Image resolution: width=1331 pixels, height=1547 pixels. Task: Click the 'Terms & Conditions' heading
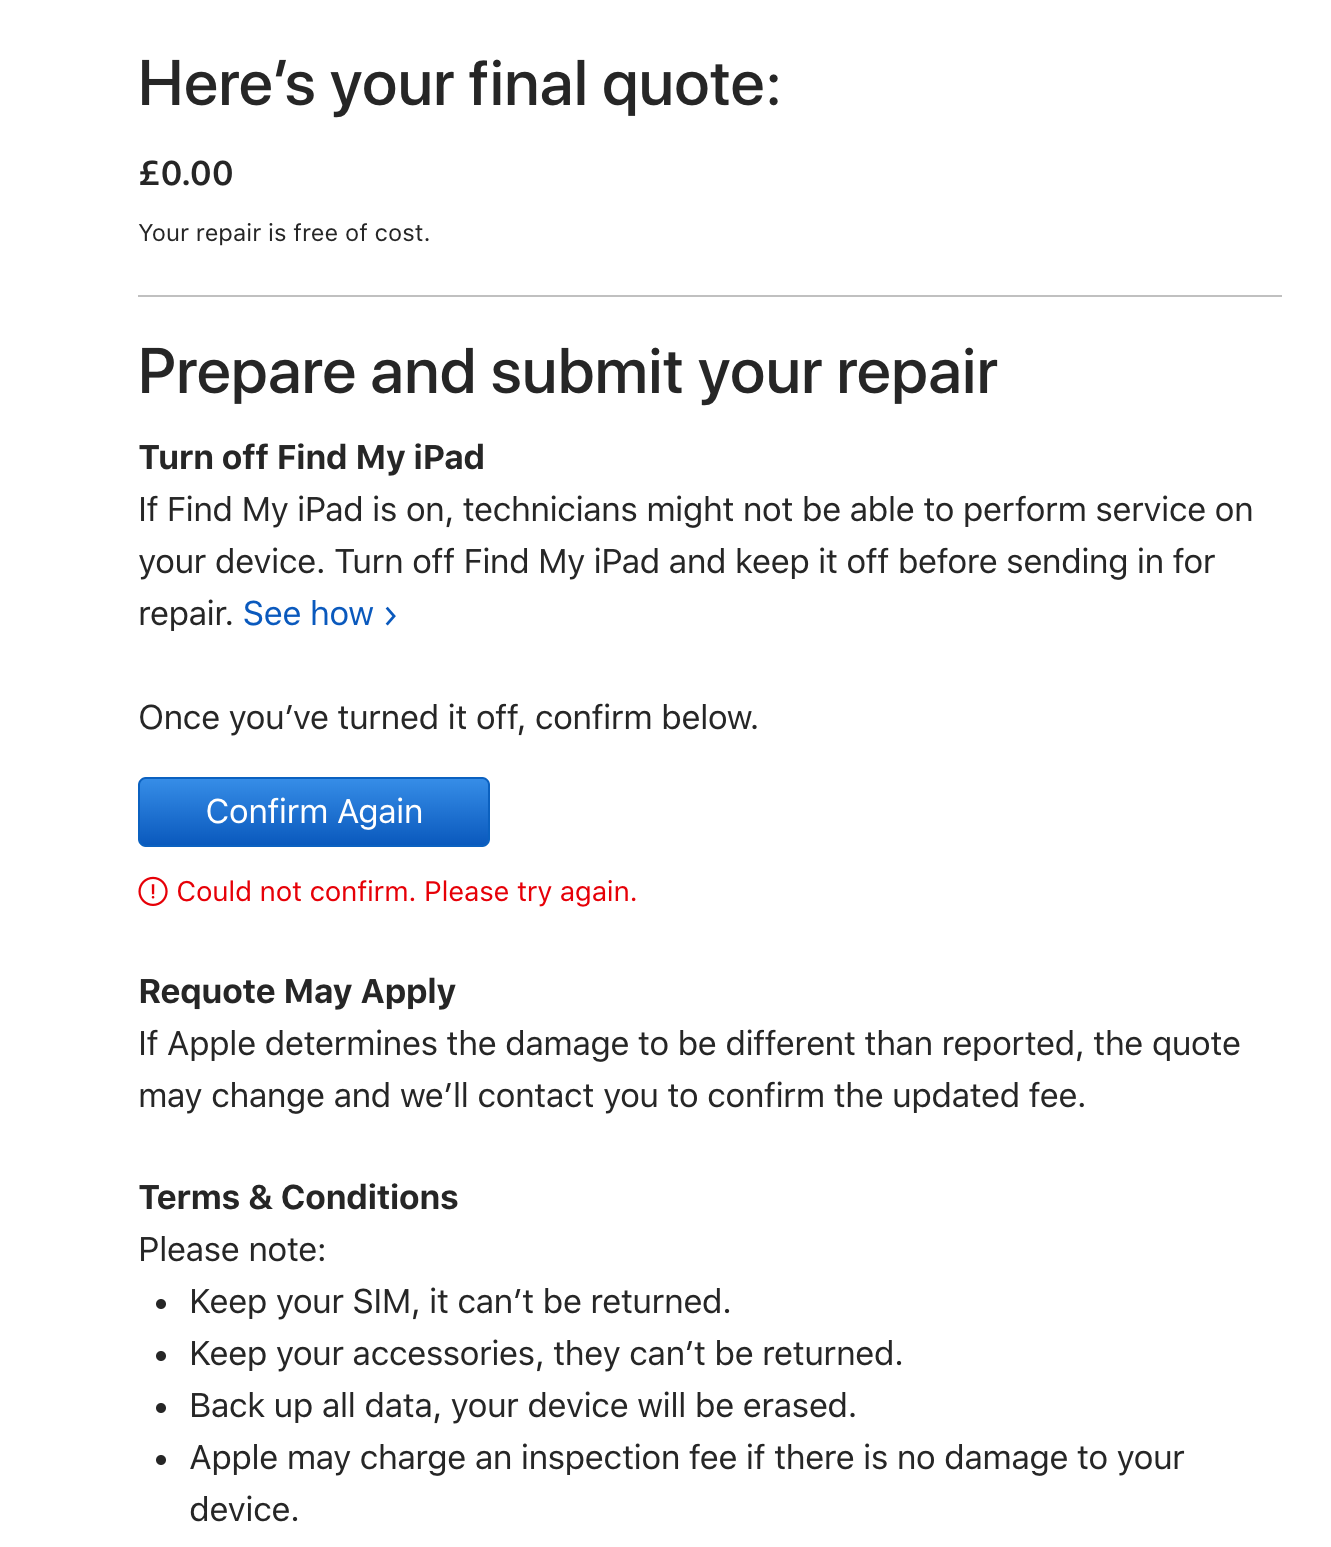[x=298, y=1197]
